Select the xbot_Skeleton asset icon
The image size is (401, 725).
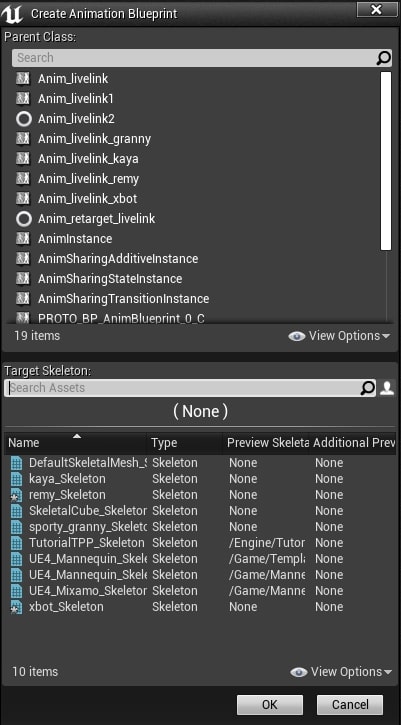17,607
